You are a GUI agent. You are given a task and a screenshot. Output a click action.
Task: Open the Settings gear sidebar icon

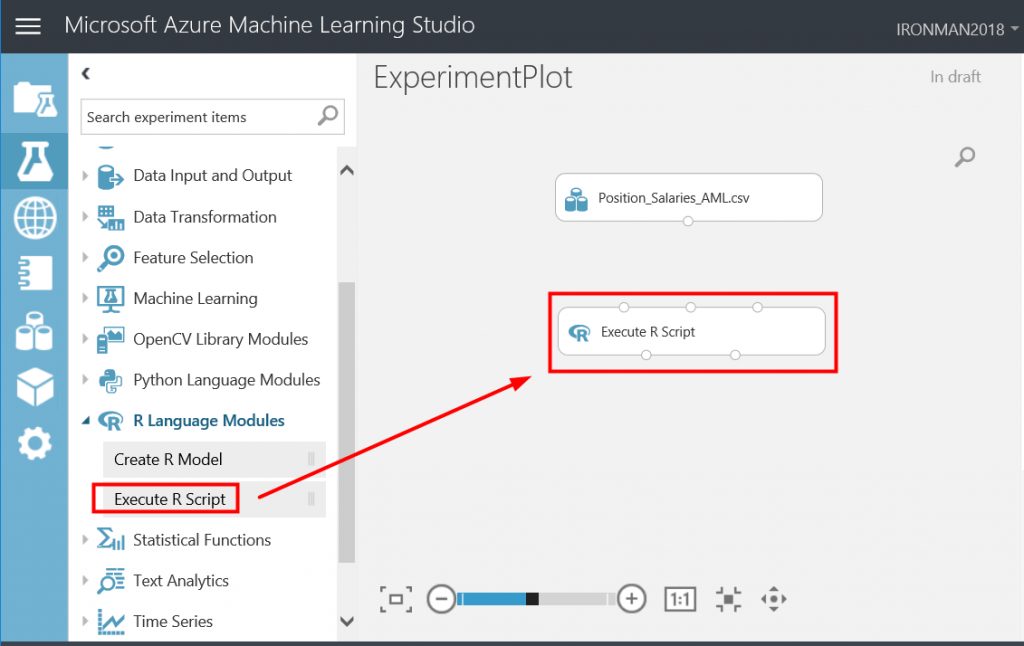pyautogui.click(x=35, y=444)
